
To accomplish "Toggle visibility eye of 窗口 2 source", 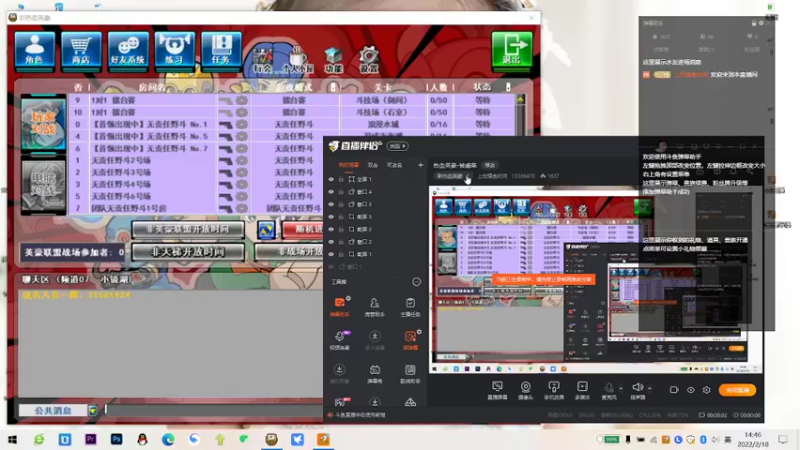I will coord(331,242).
